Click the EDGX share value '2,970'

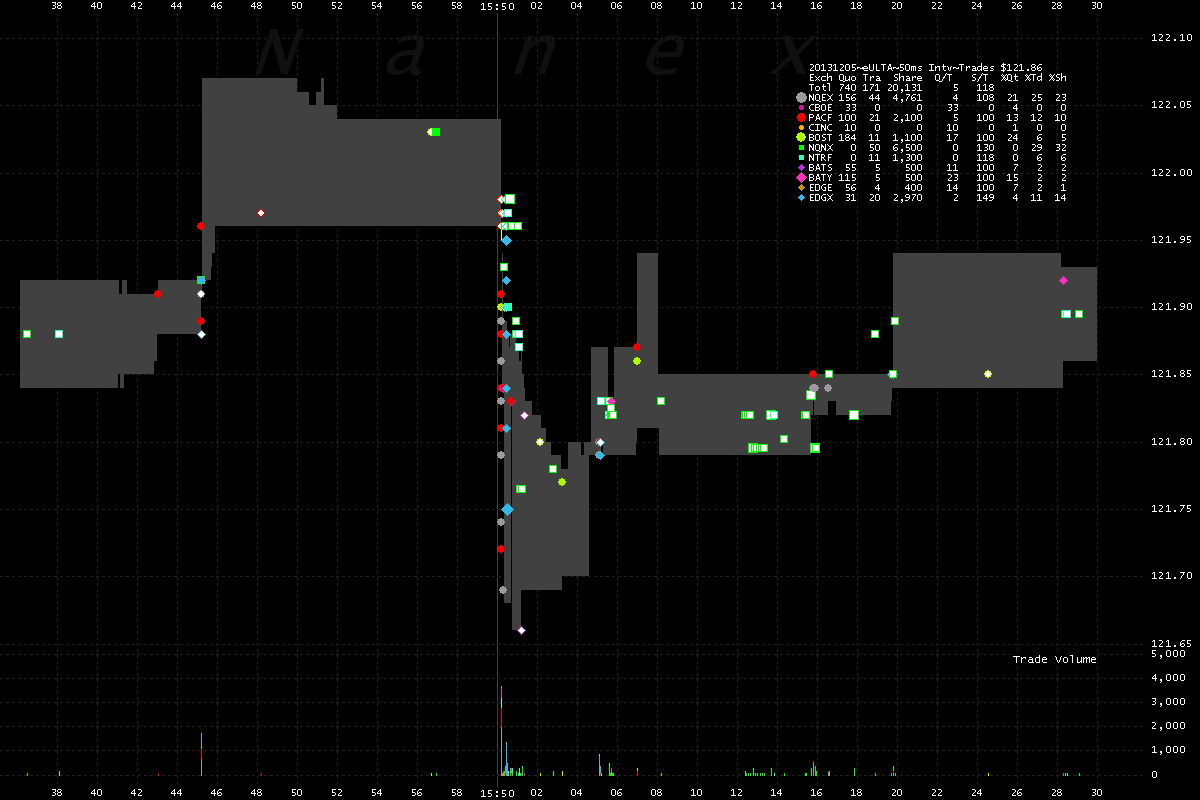click(x=908, y=198)
